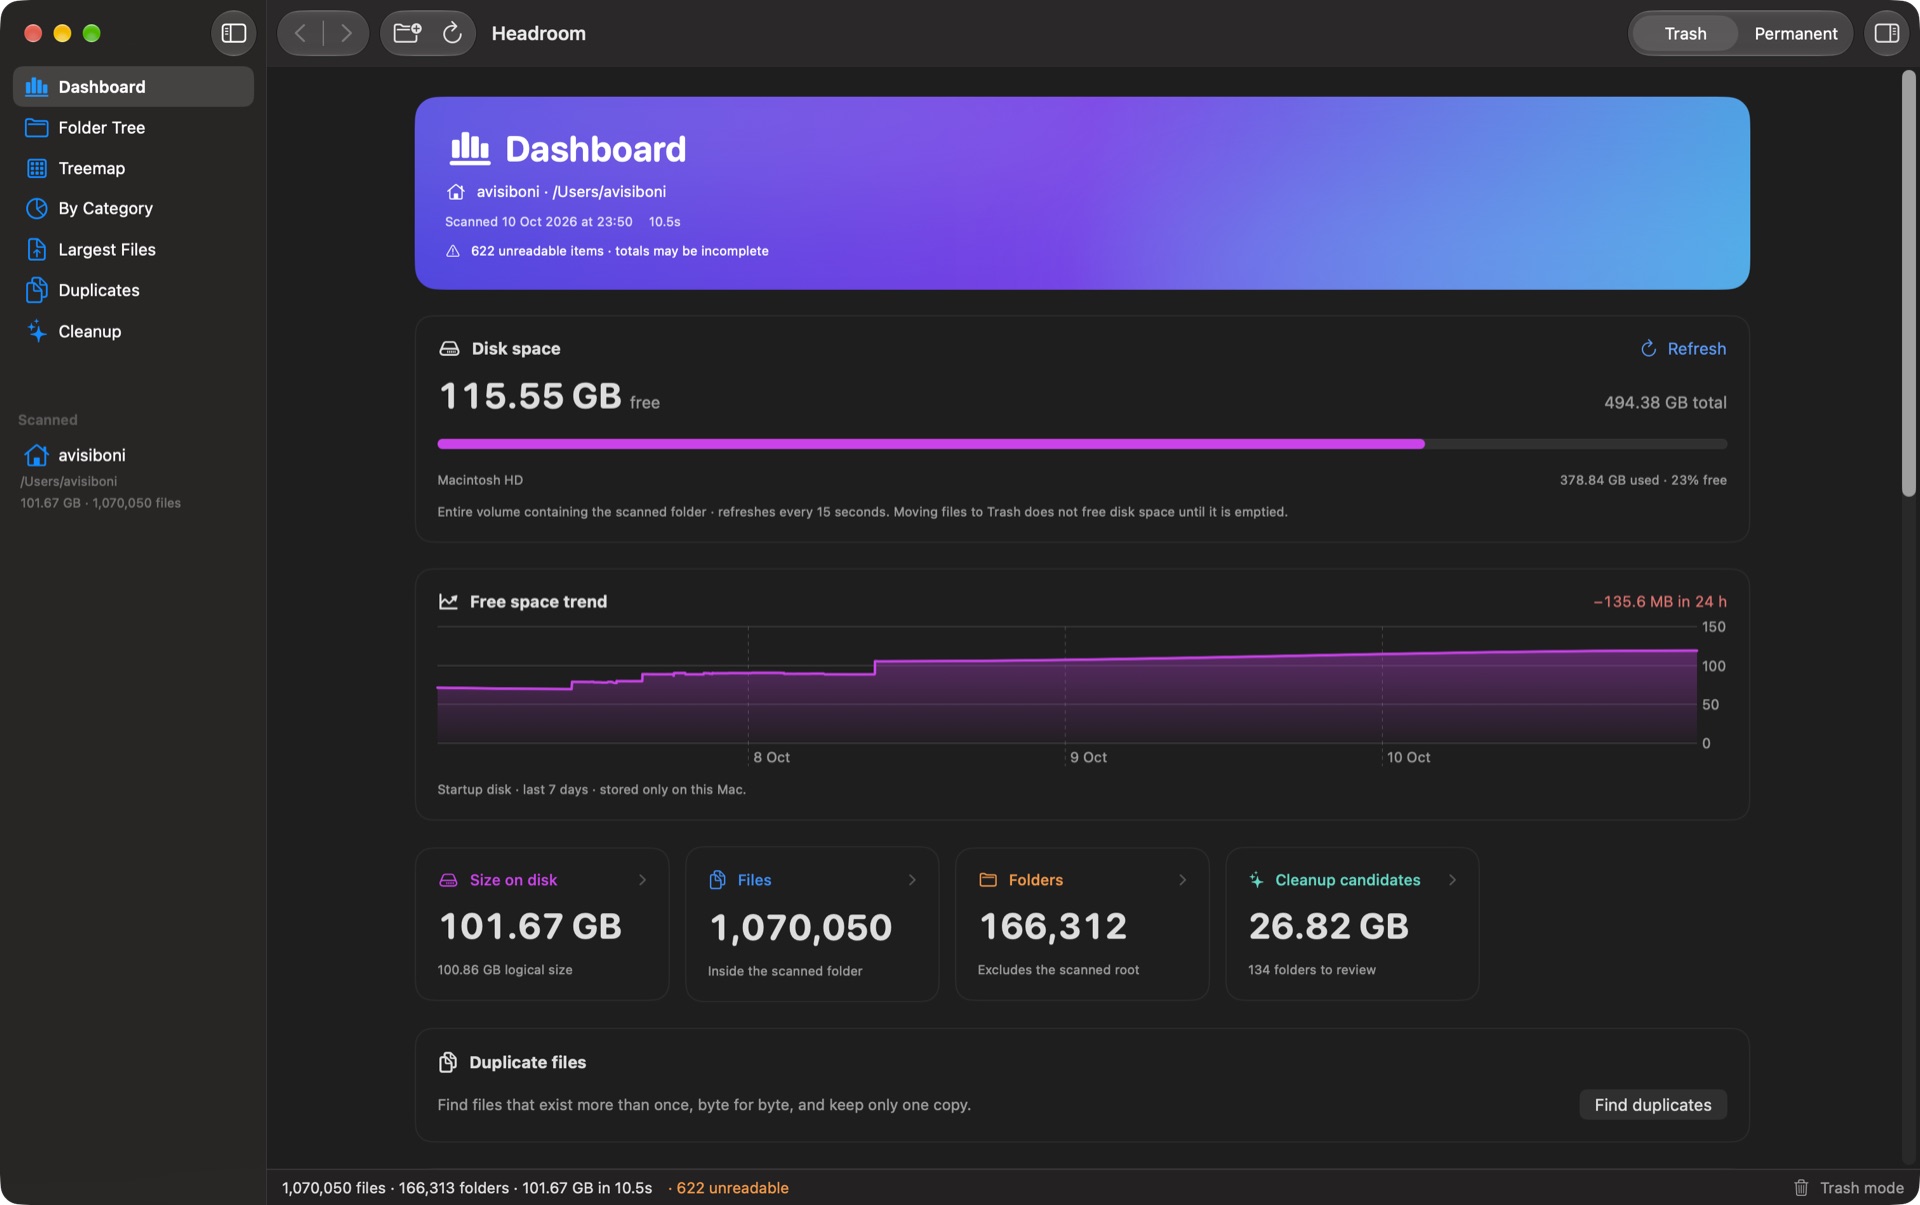This screenshot has height=1205, width=1920.
Task: Click the Refresh link in Disk space
Action: 1683,348
